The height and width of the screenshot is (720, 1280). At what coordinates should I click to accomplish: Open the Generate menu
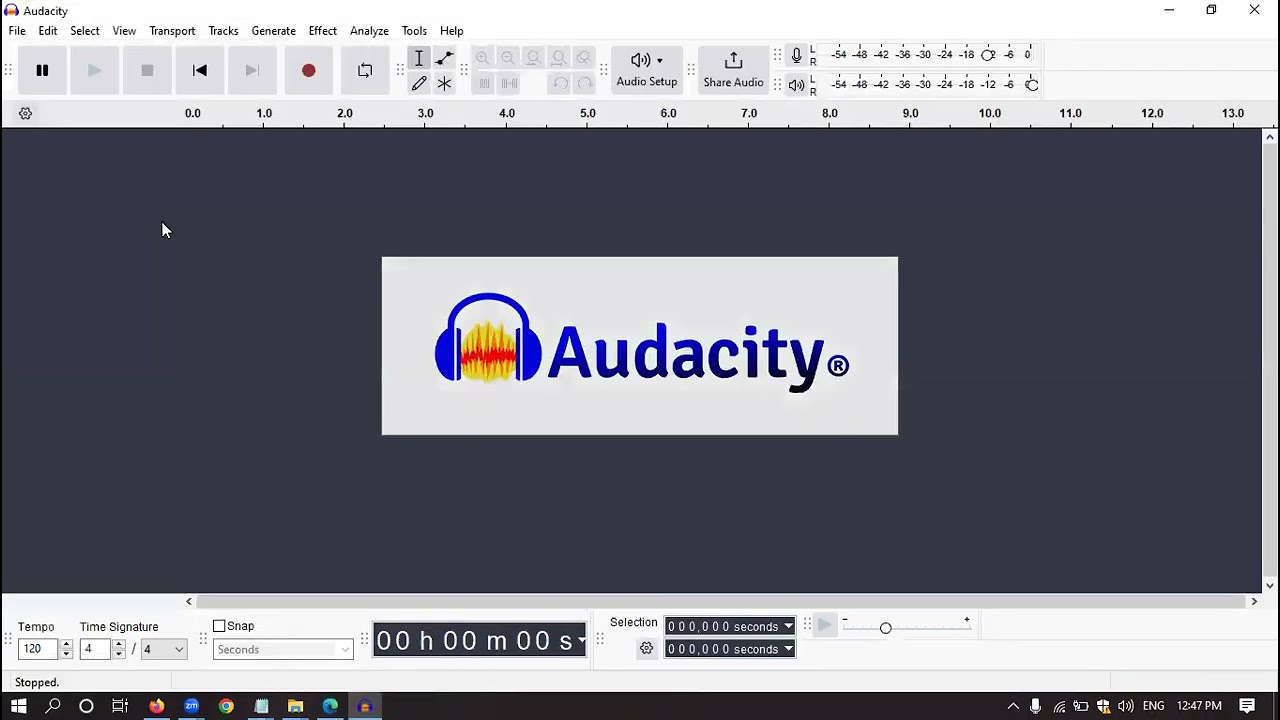(273, 31)
